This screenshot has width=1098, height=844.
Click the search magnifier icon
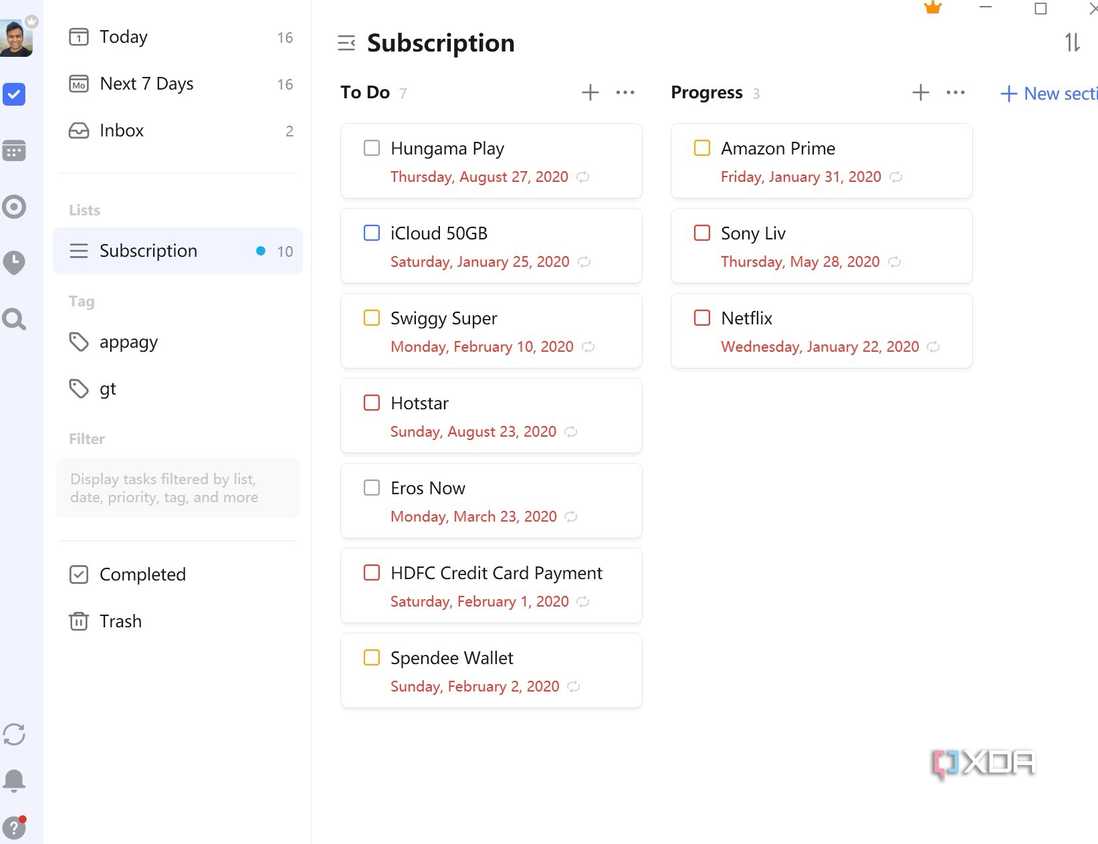pos(14,319)
